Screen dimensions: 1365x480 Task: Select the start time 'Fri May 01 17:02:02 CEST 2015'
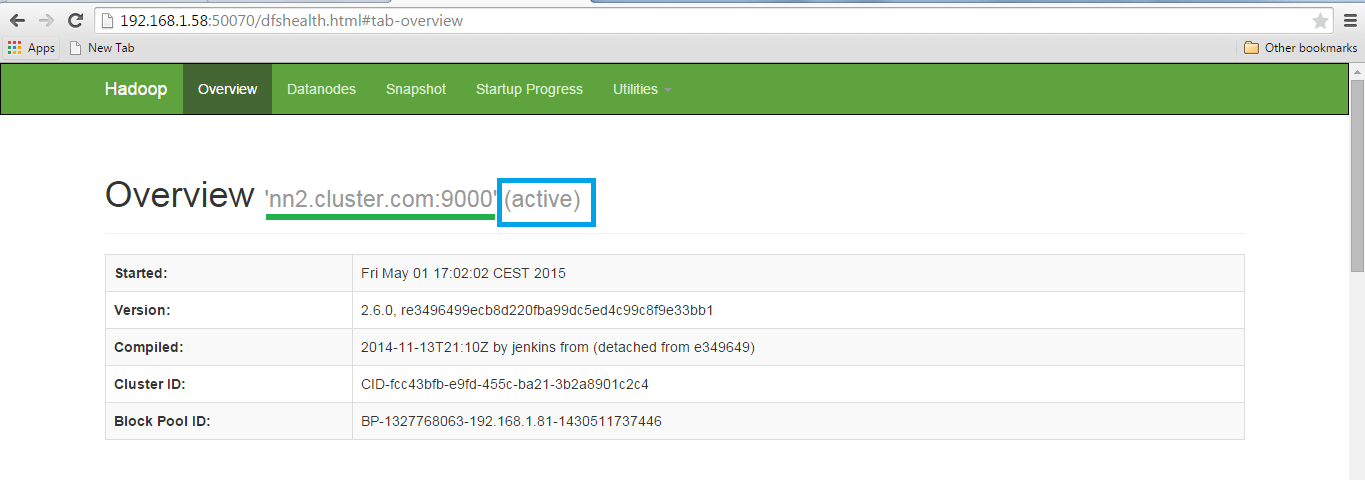coord(463,273)
